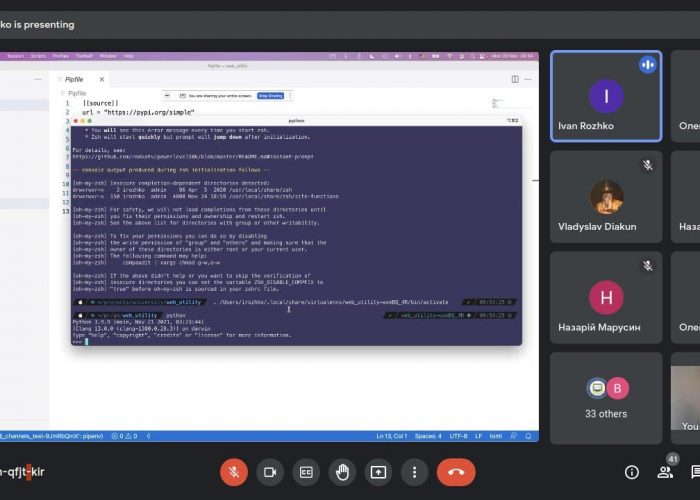Select the Ivan Rozhko participant tile

pos(605,97)
